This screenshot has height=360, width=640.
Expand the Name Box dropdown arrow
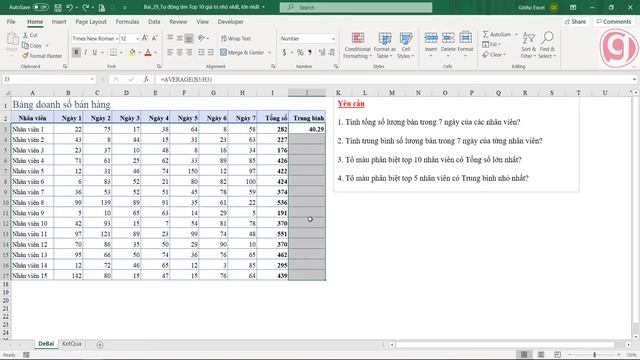(x=92, y=80)
